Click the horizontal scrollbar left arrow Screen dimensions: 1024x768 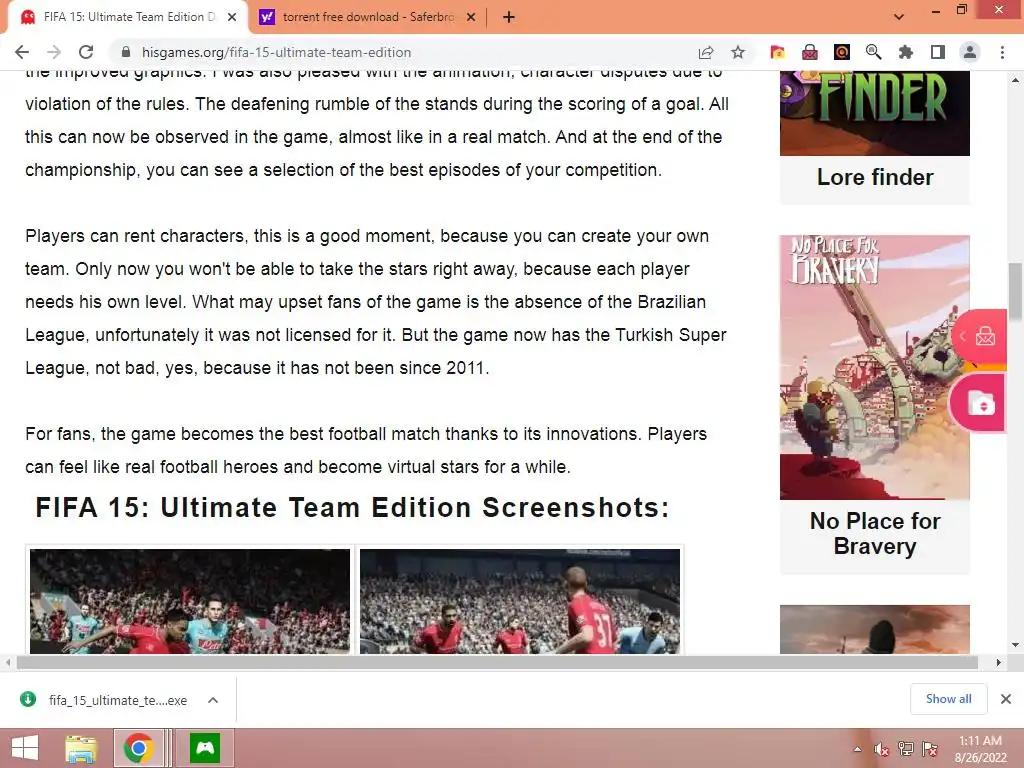pyautogui.click(x=8, y=663)
